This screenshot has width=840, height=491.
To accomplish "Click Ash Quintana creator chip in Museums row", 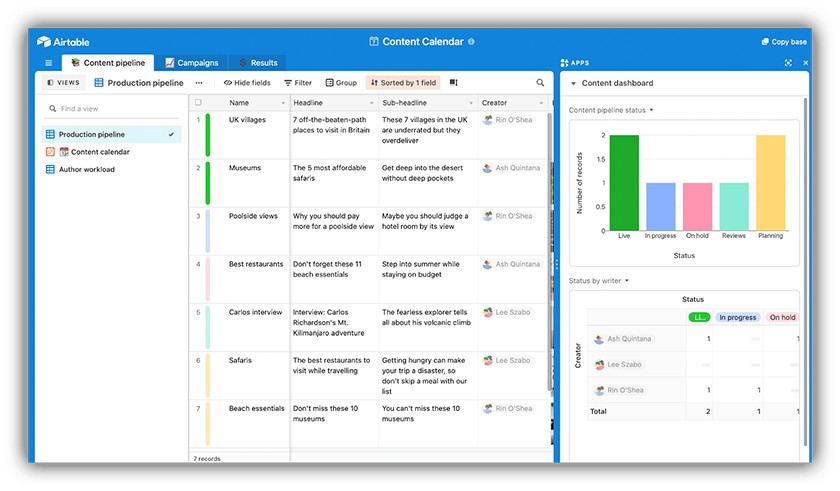I will coord(512,168).
